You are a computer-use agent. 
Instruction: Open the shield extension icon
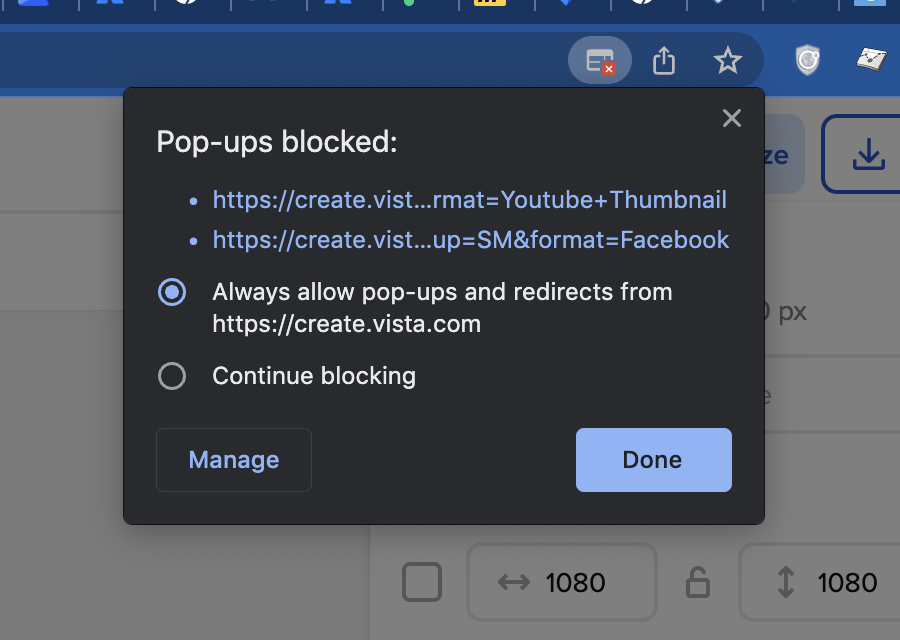click(x=808, y=60)
